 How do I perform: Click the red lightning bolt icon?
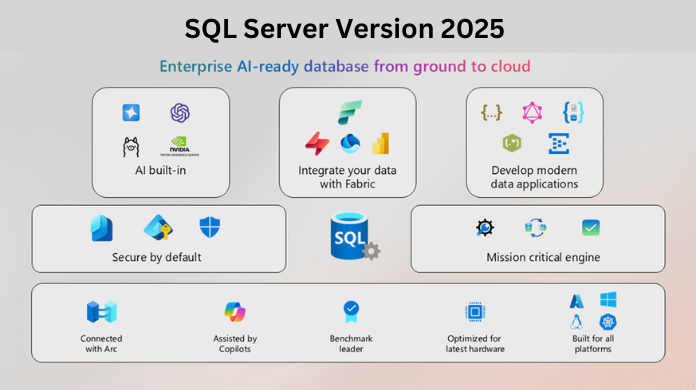(317, 143)
